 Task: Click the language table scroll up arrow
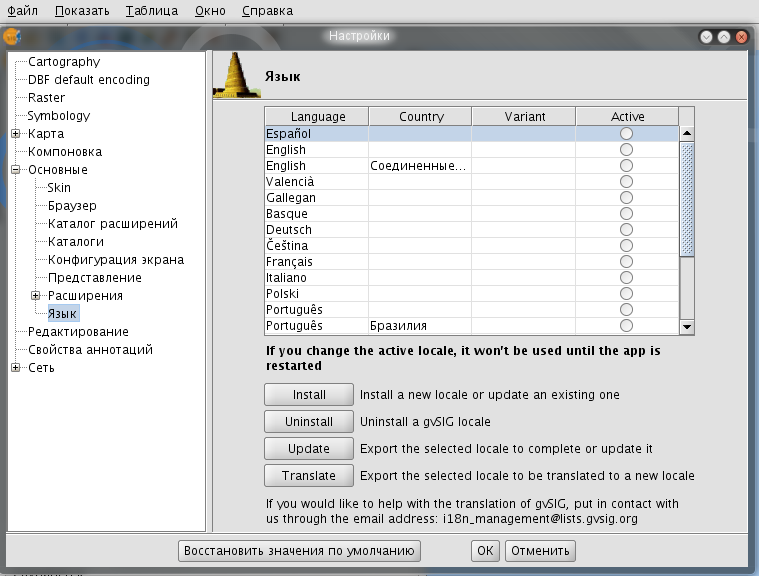pyautogui.click(x=687, y=133)
